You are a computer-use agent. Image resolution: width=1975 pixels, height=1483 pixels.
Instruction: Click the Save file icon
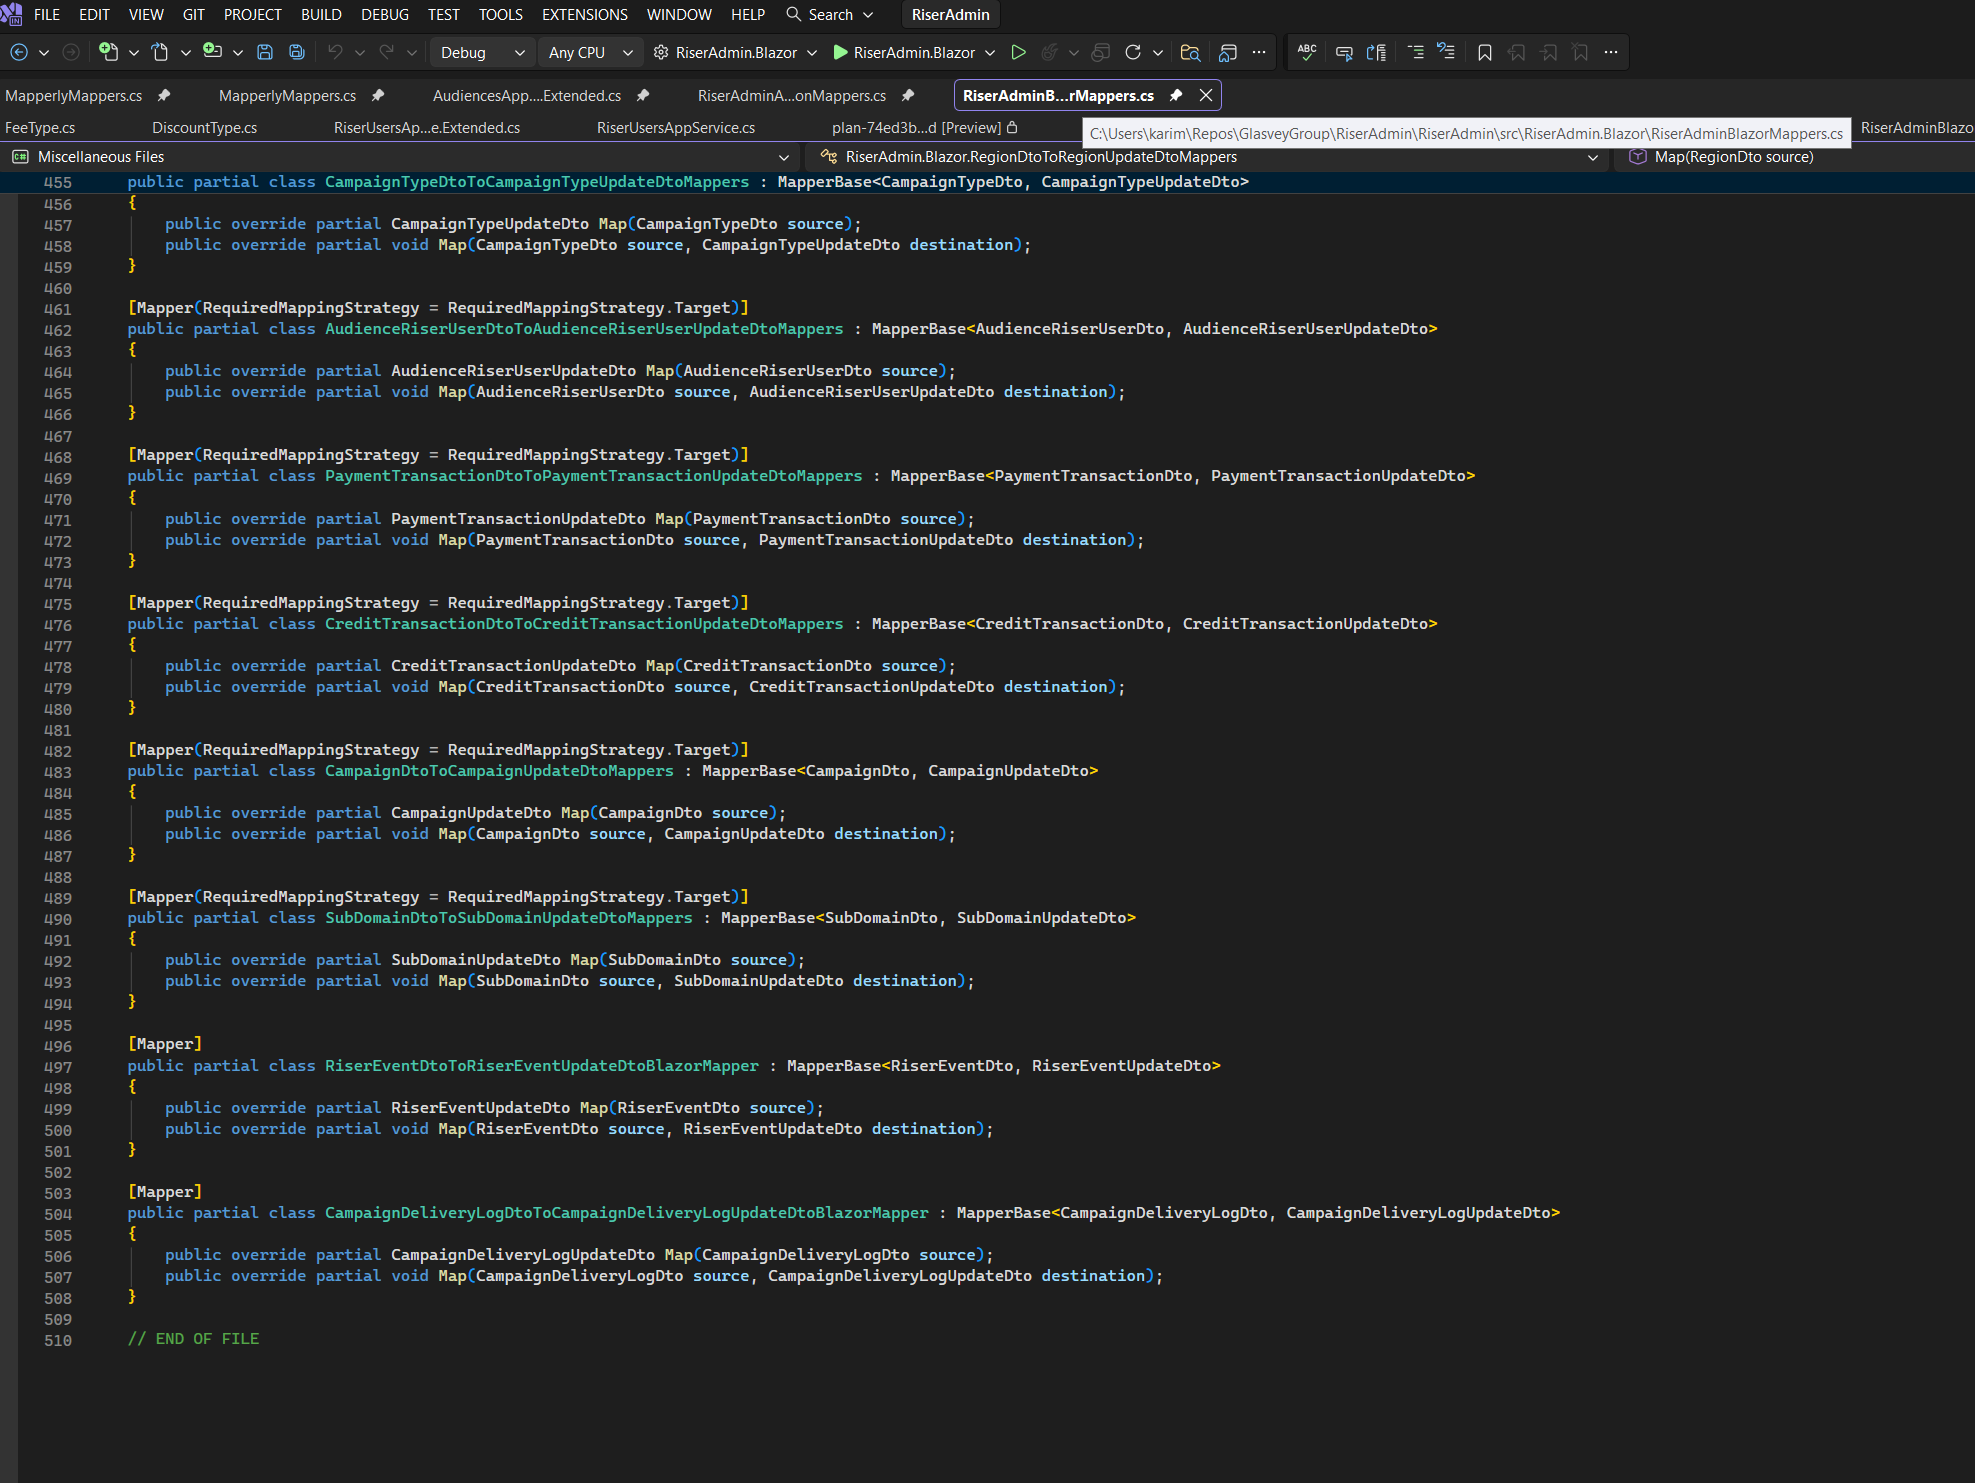click(x=265, y=52)
